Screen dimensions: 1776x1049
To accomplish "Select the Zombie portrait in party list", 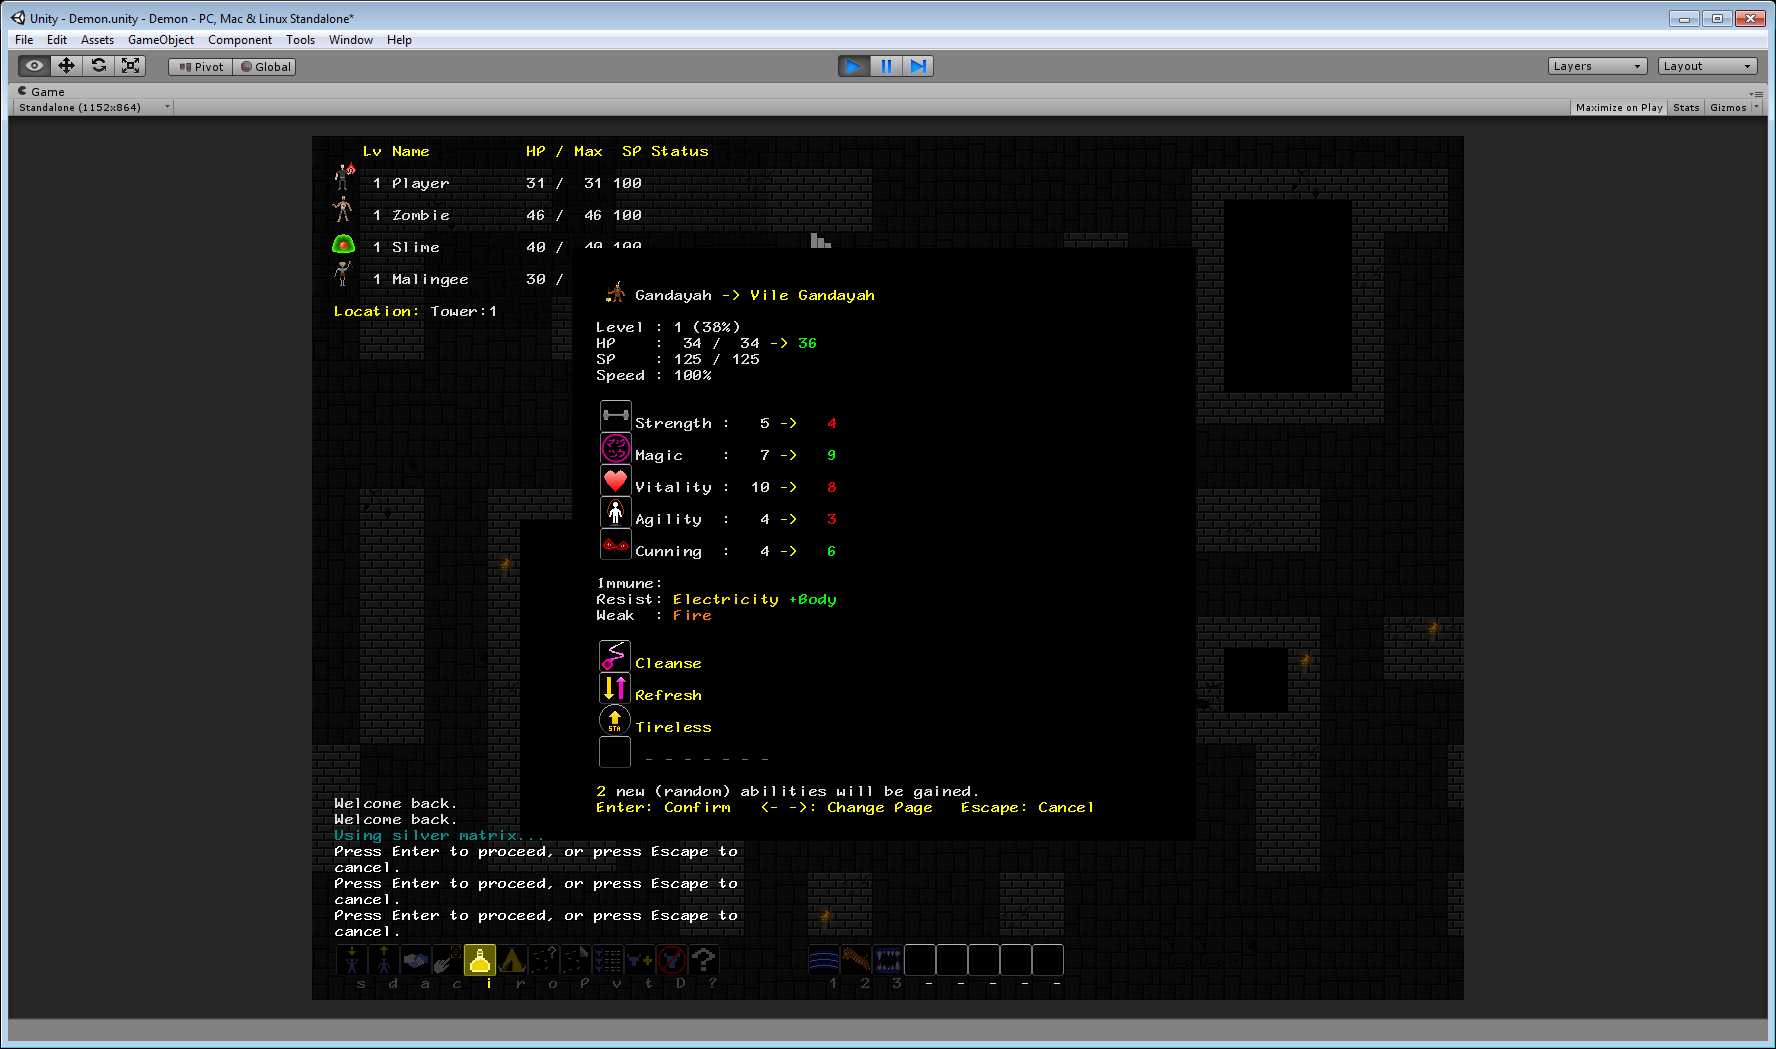I will [343, 210].
